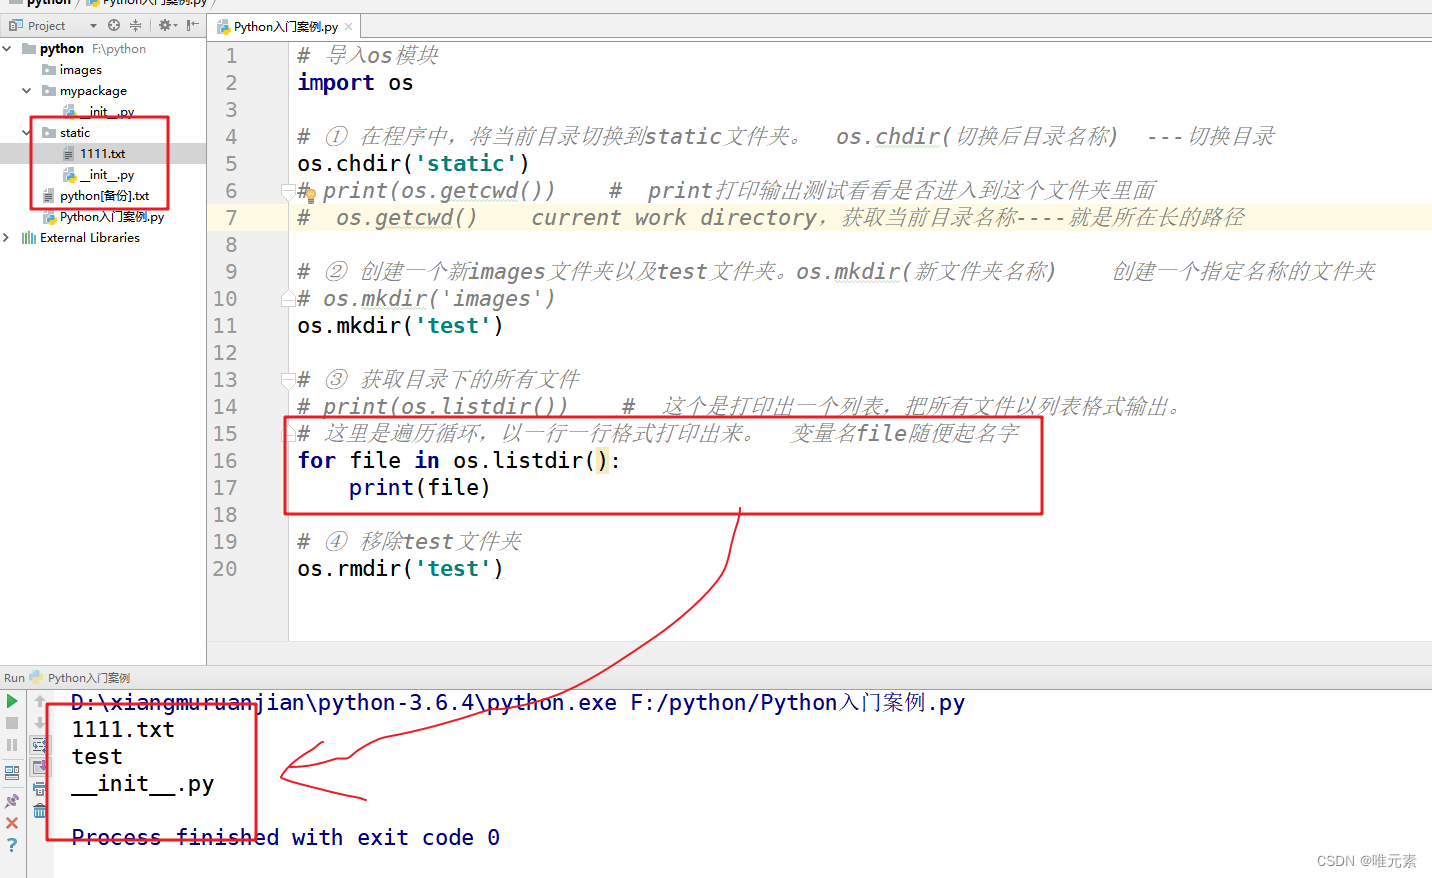This screenshot has height=878, width=1432.
Task: Click '1111.txt' in the console output
Action: (x=123, y=730)
